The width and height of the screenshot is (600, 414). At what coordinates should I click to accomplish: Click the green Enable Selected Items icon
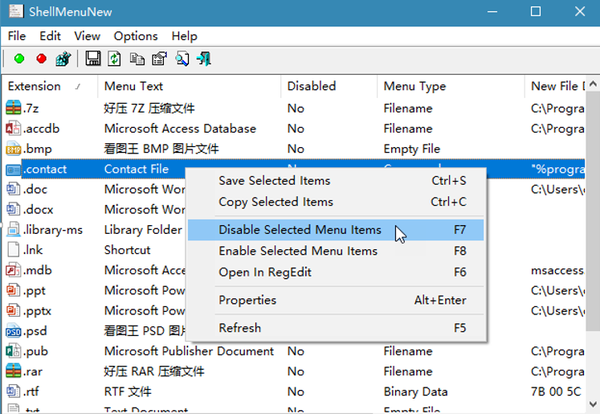tap(19, 59)
